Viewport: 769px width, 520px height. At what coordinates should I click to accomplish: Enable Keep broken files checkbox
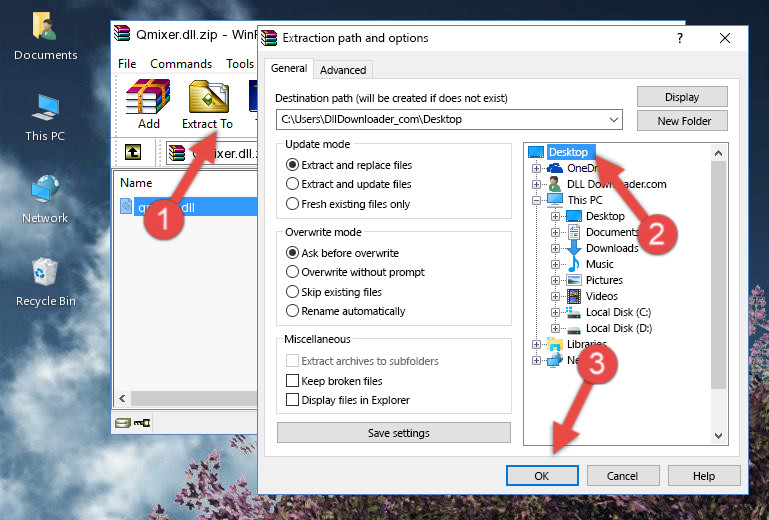point(292,381)
